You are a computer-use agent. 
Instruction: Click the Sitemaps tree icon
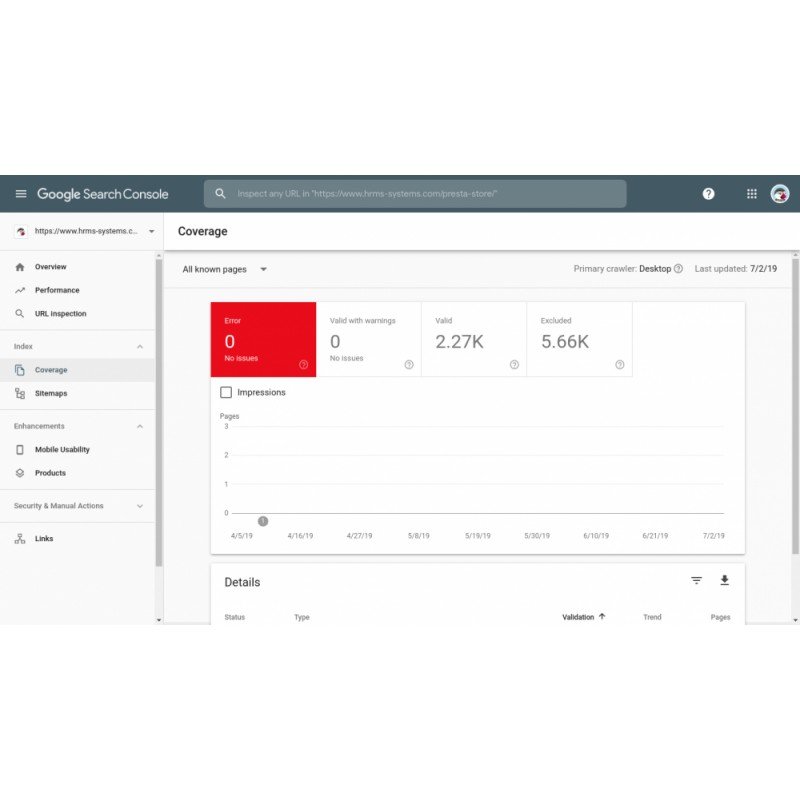20,393
